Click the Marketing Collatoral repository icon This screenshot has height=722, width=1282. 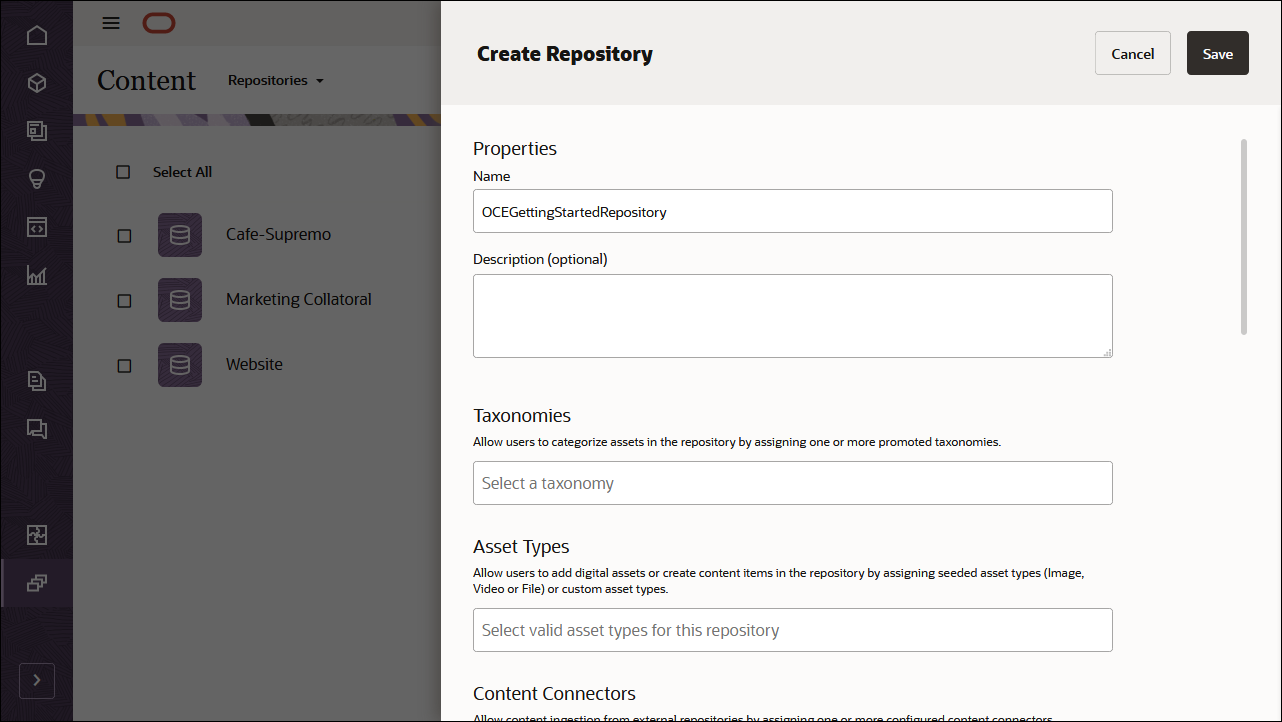click(179, 300)
